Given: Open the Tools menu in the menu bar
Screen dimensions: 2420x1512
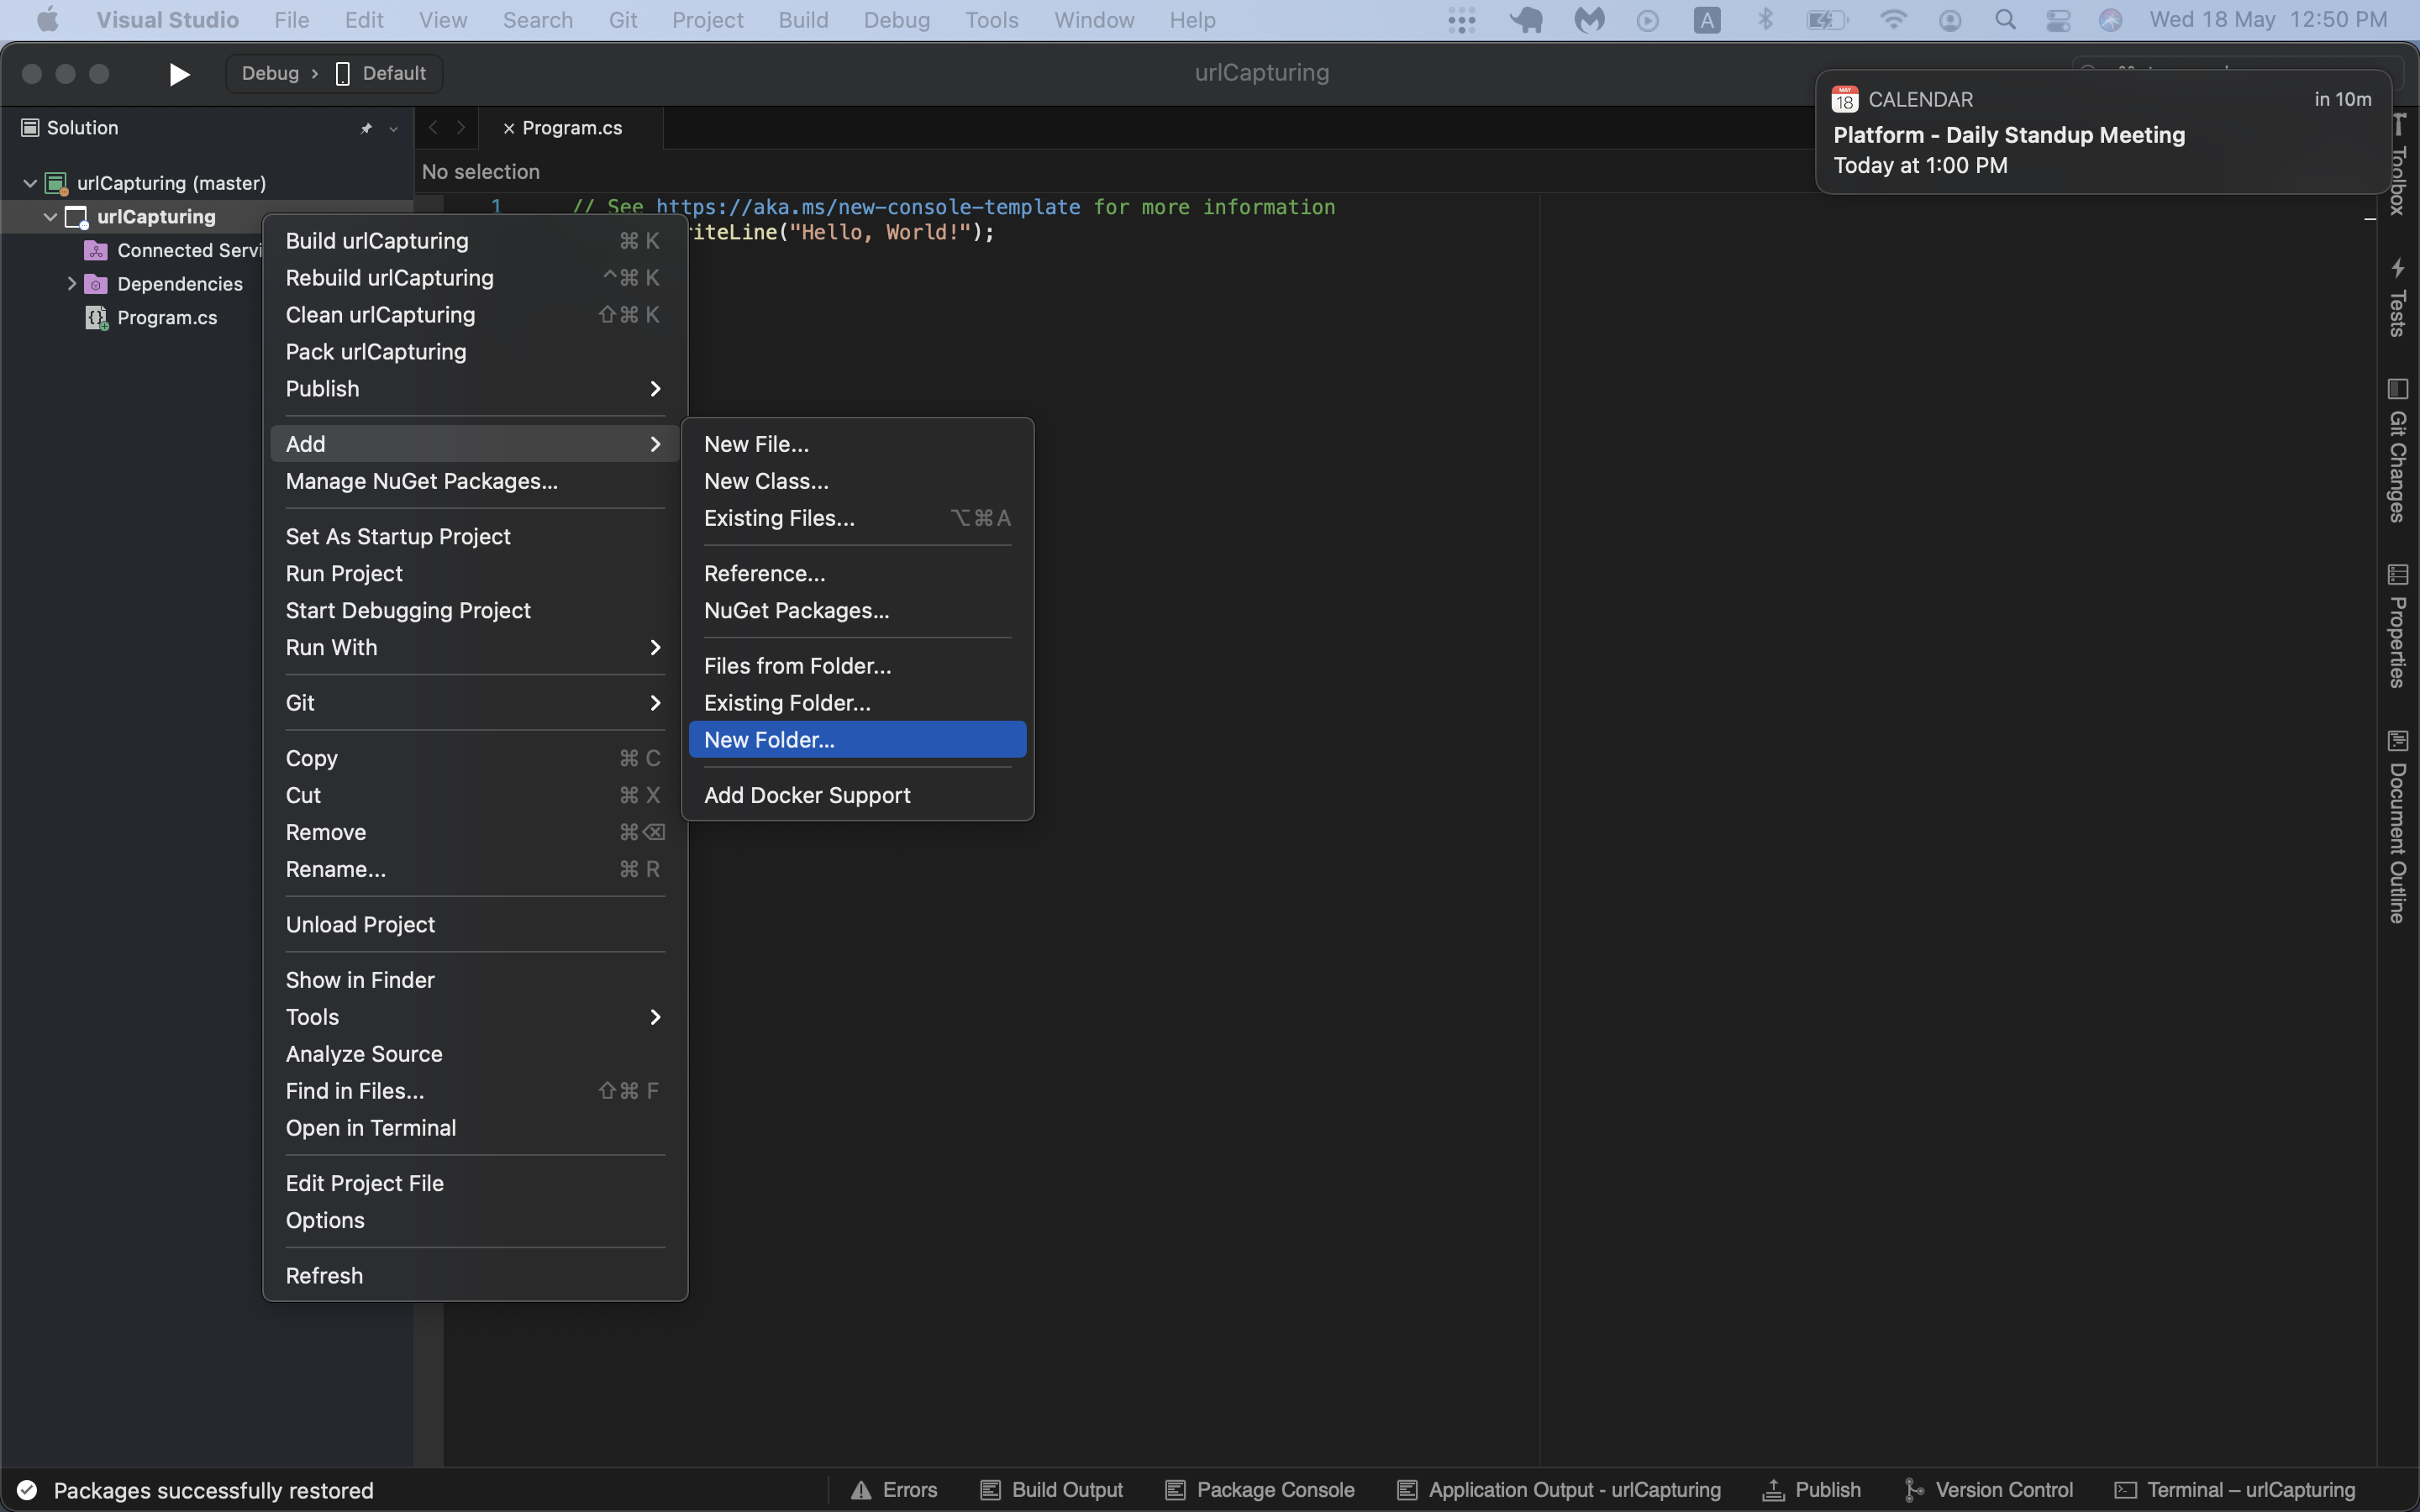Looking at the screenshot, I should [x=991, y=19].
